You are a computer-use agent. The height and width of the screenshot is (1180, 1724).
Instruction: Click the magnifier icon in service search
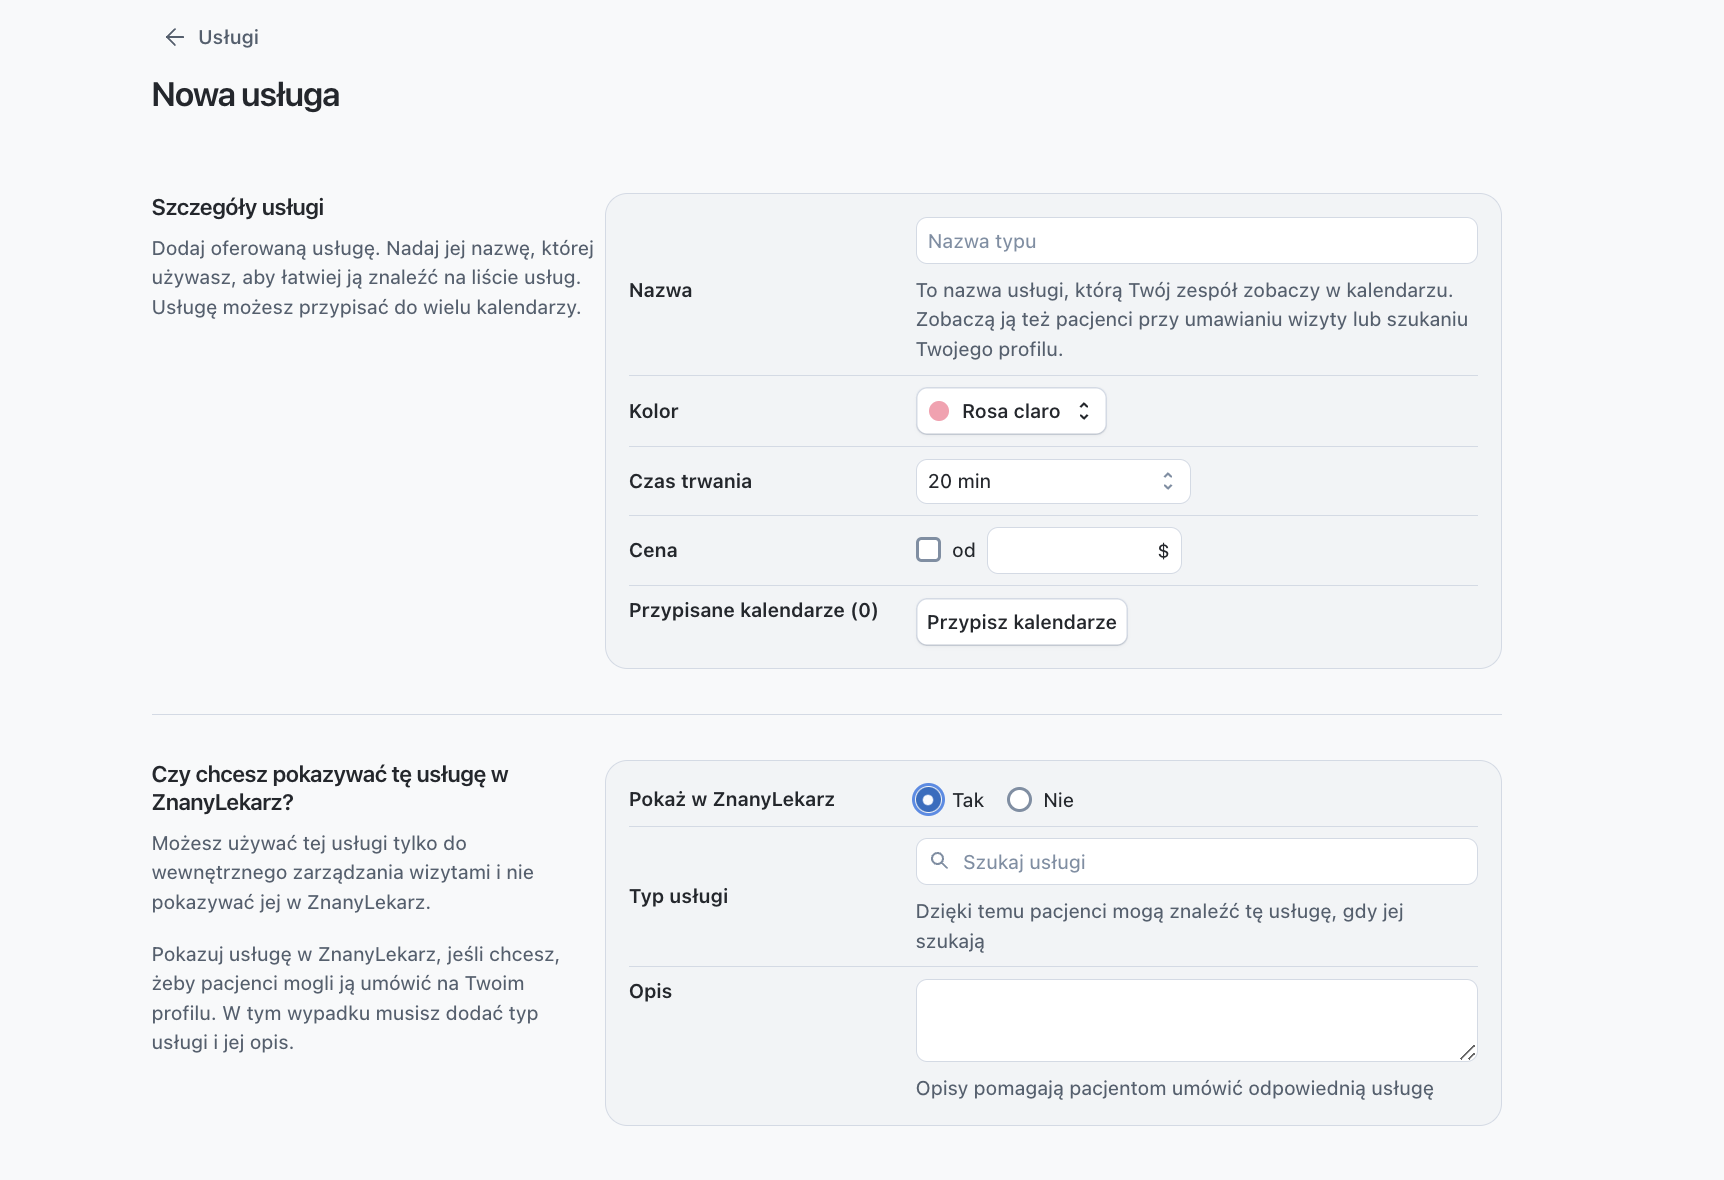coord(940,861)
